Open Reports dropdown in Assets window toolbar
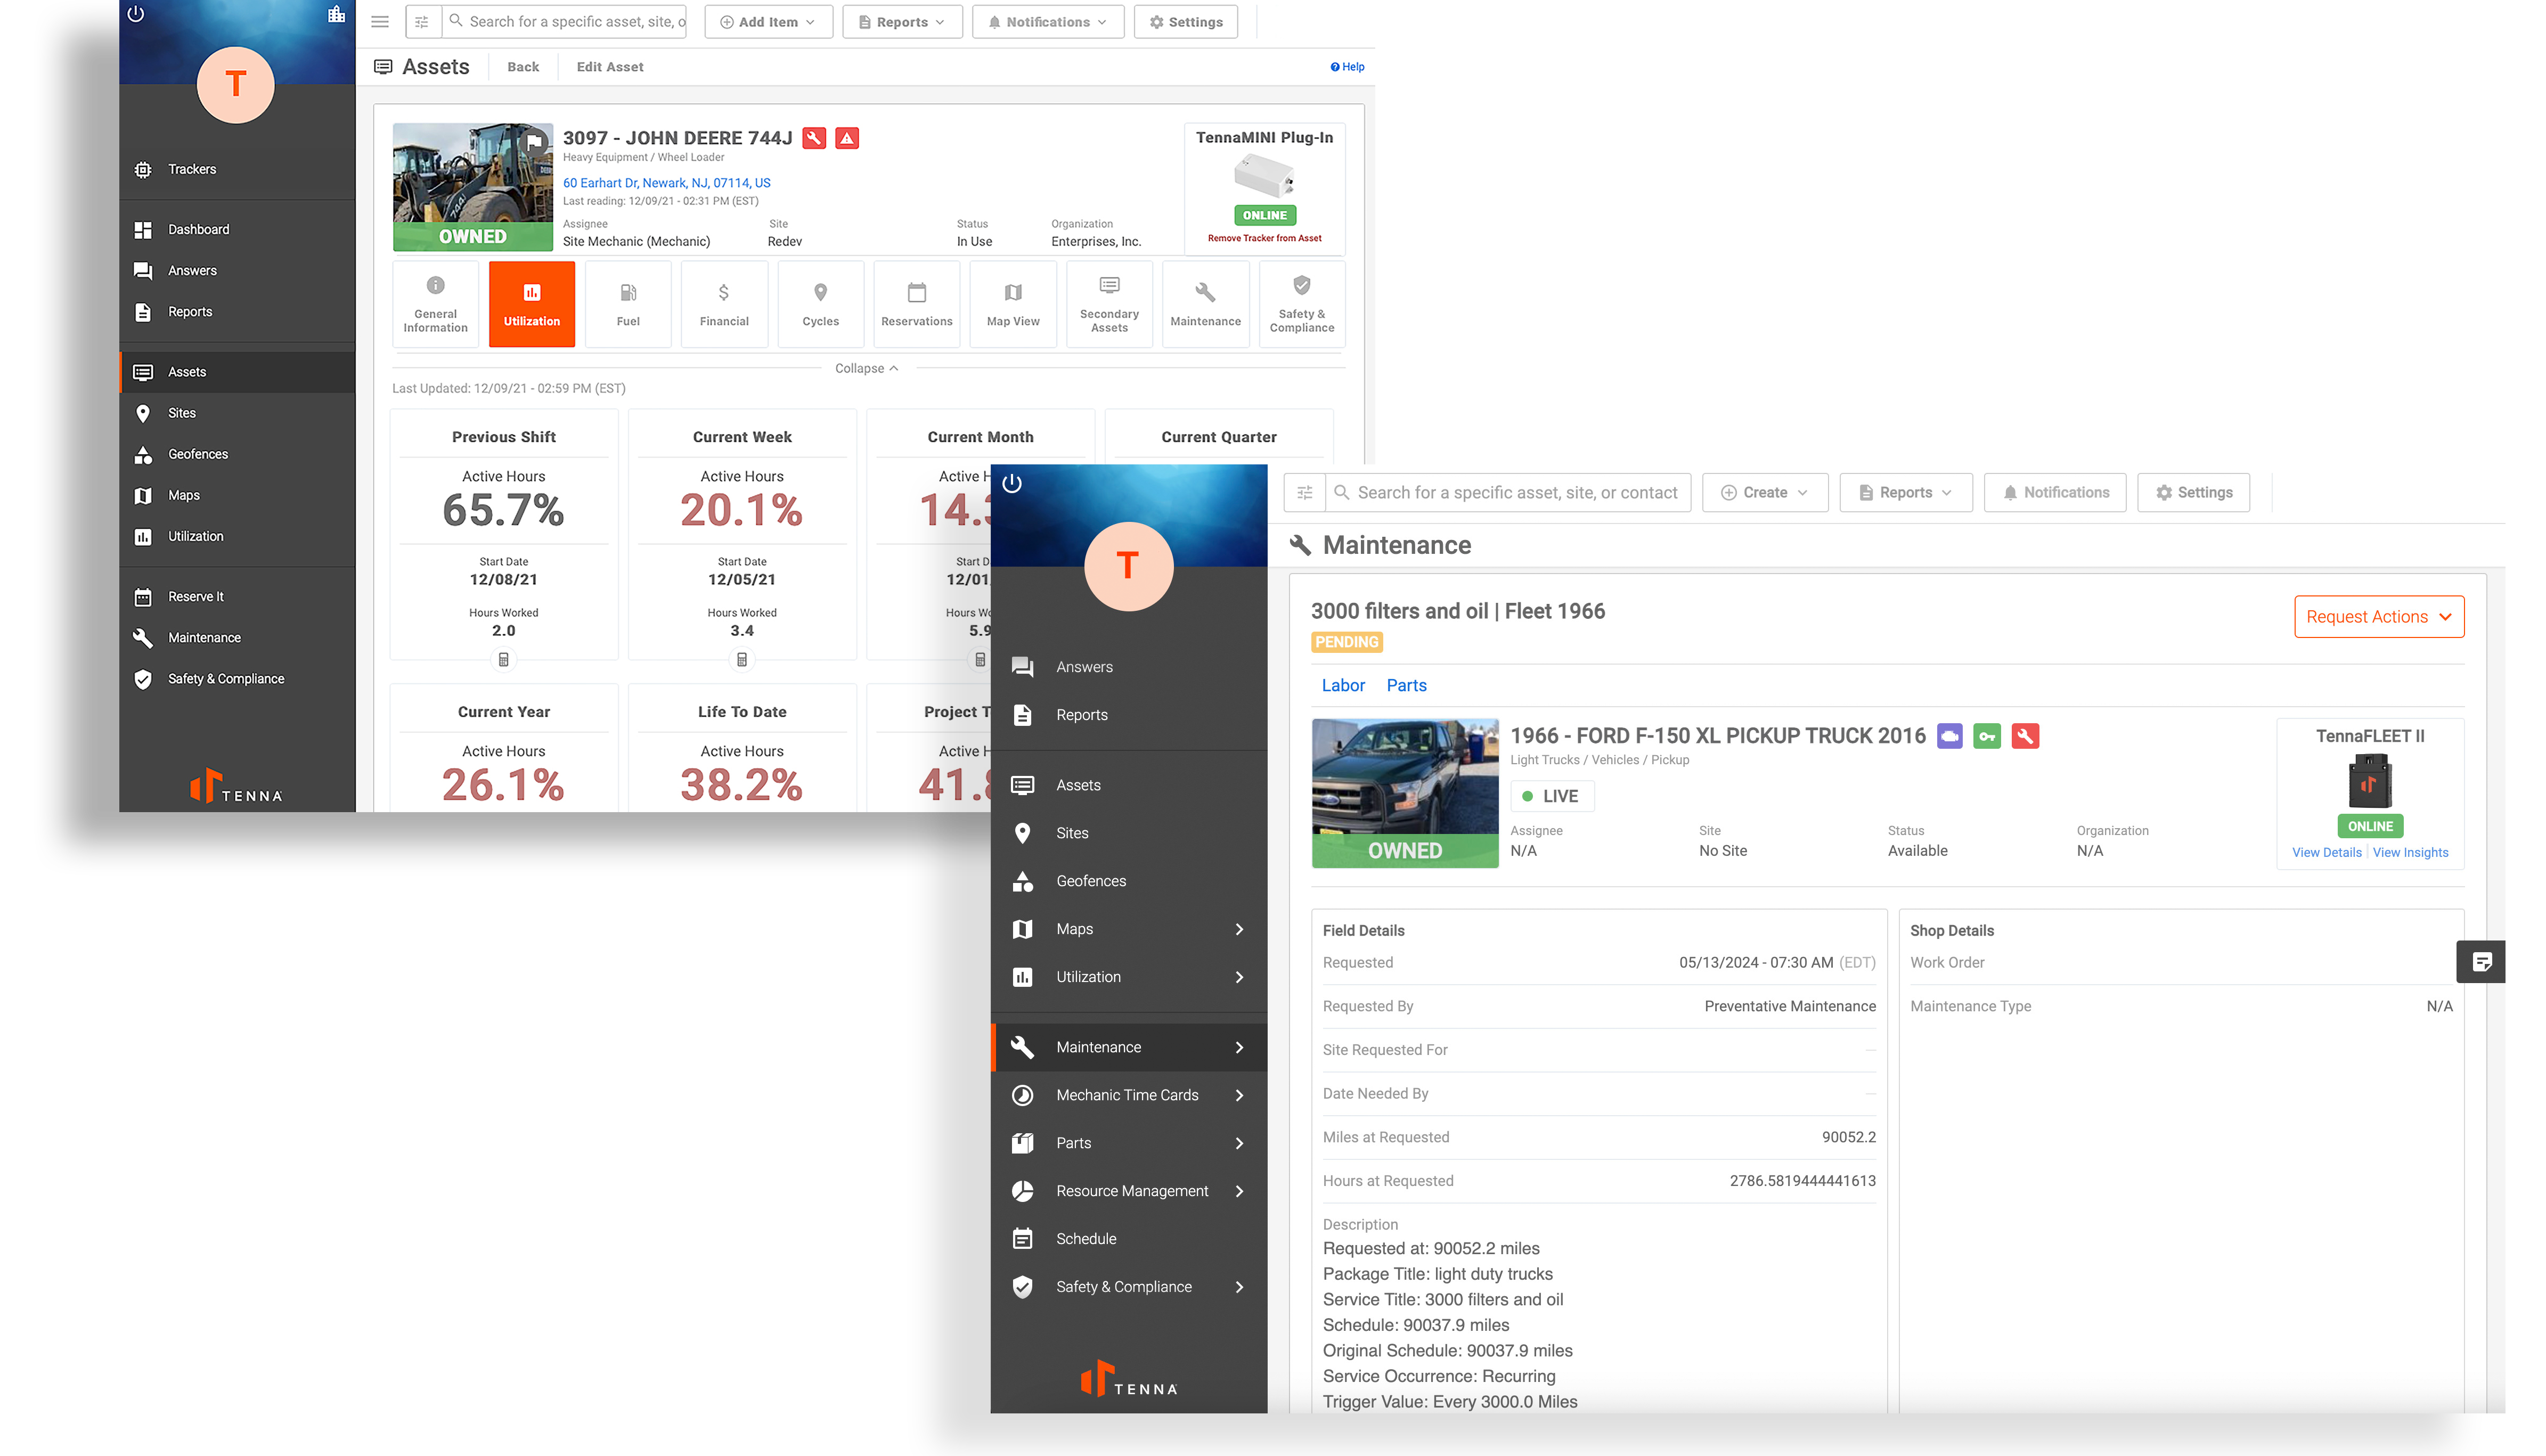The image size is (2546, 1456). coord(902,21)
